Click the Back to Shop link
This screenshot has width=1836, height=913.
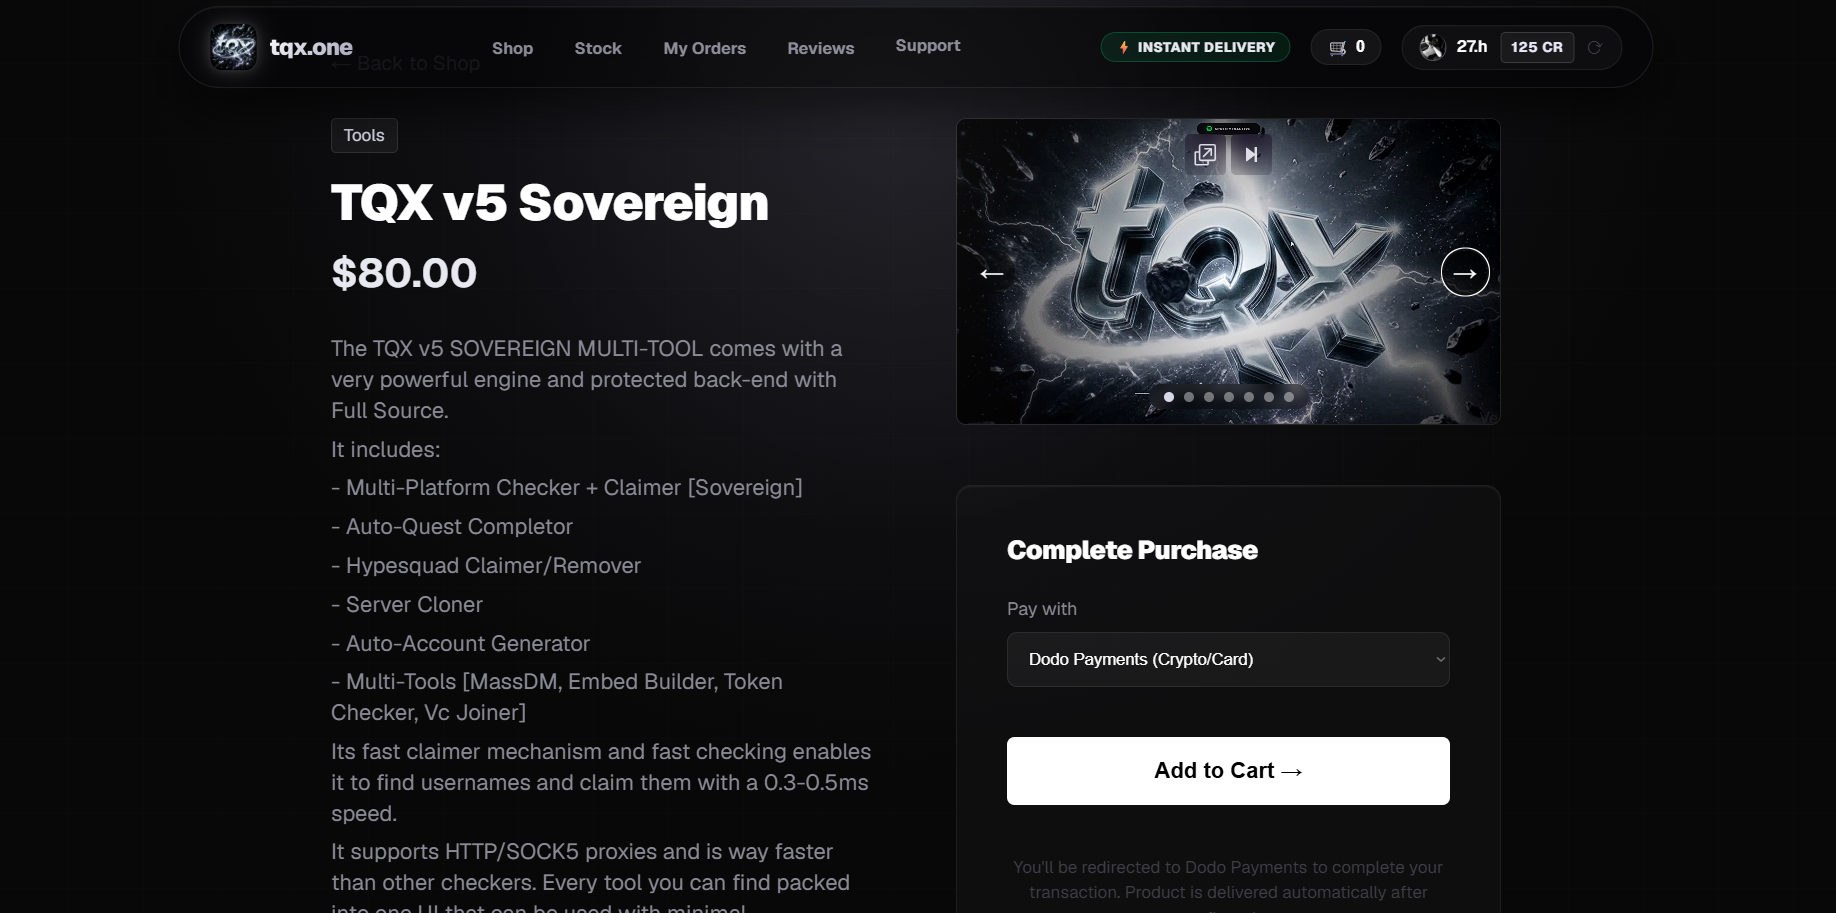pyautogui.click(x=406, y=64)
